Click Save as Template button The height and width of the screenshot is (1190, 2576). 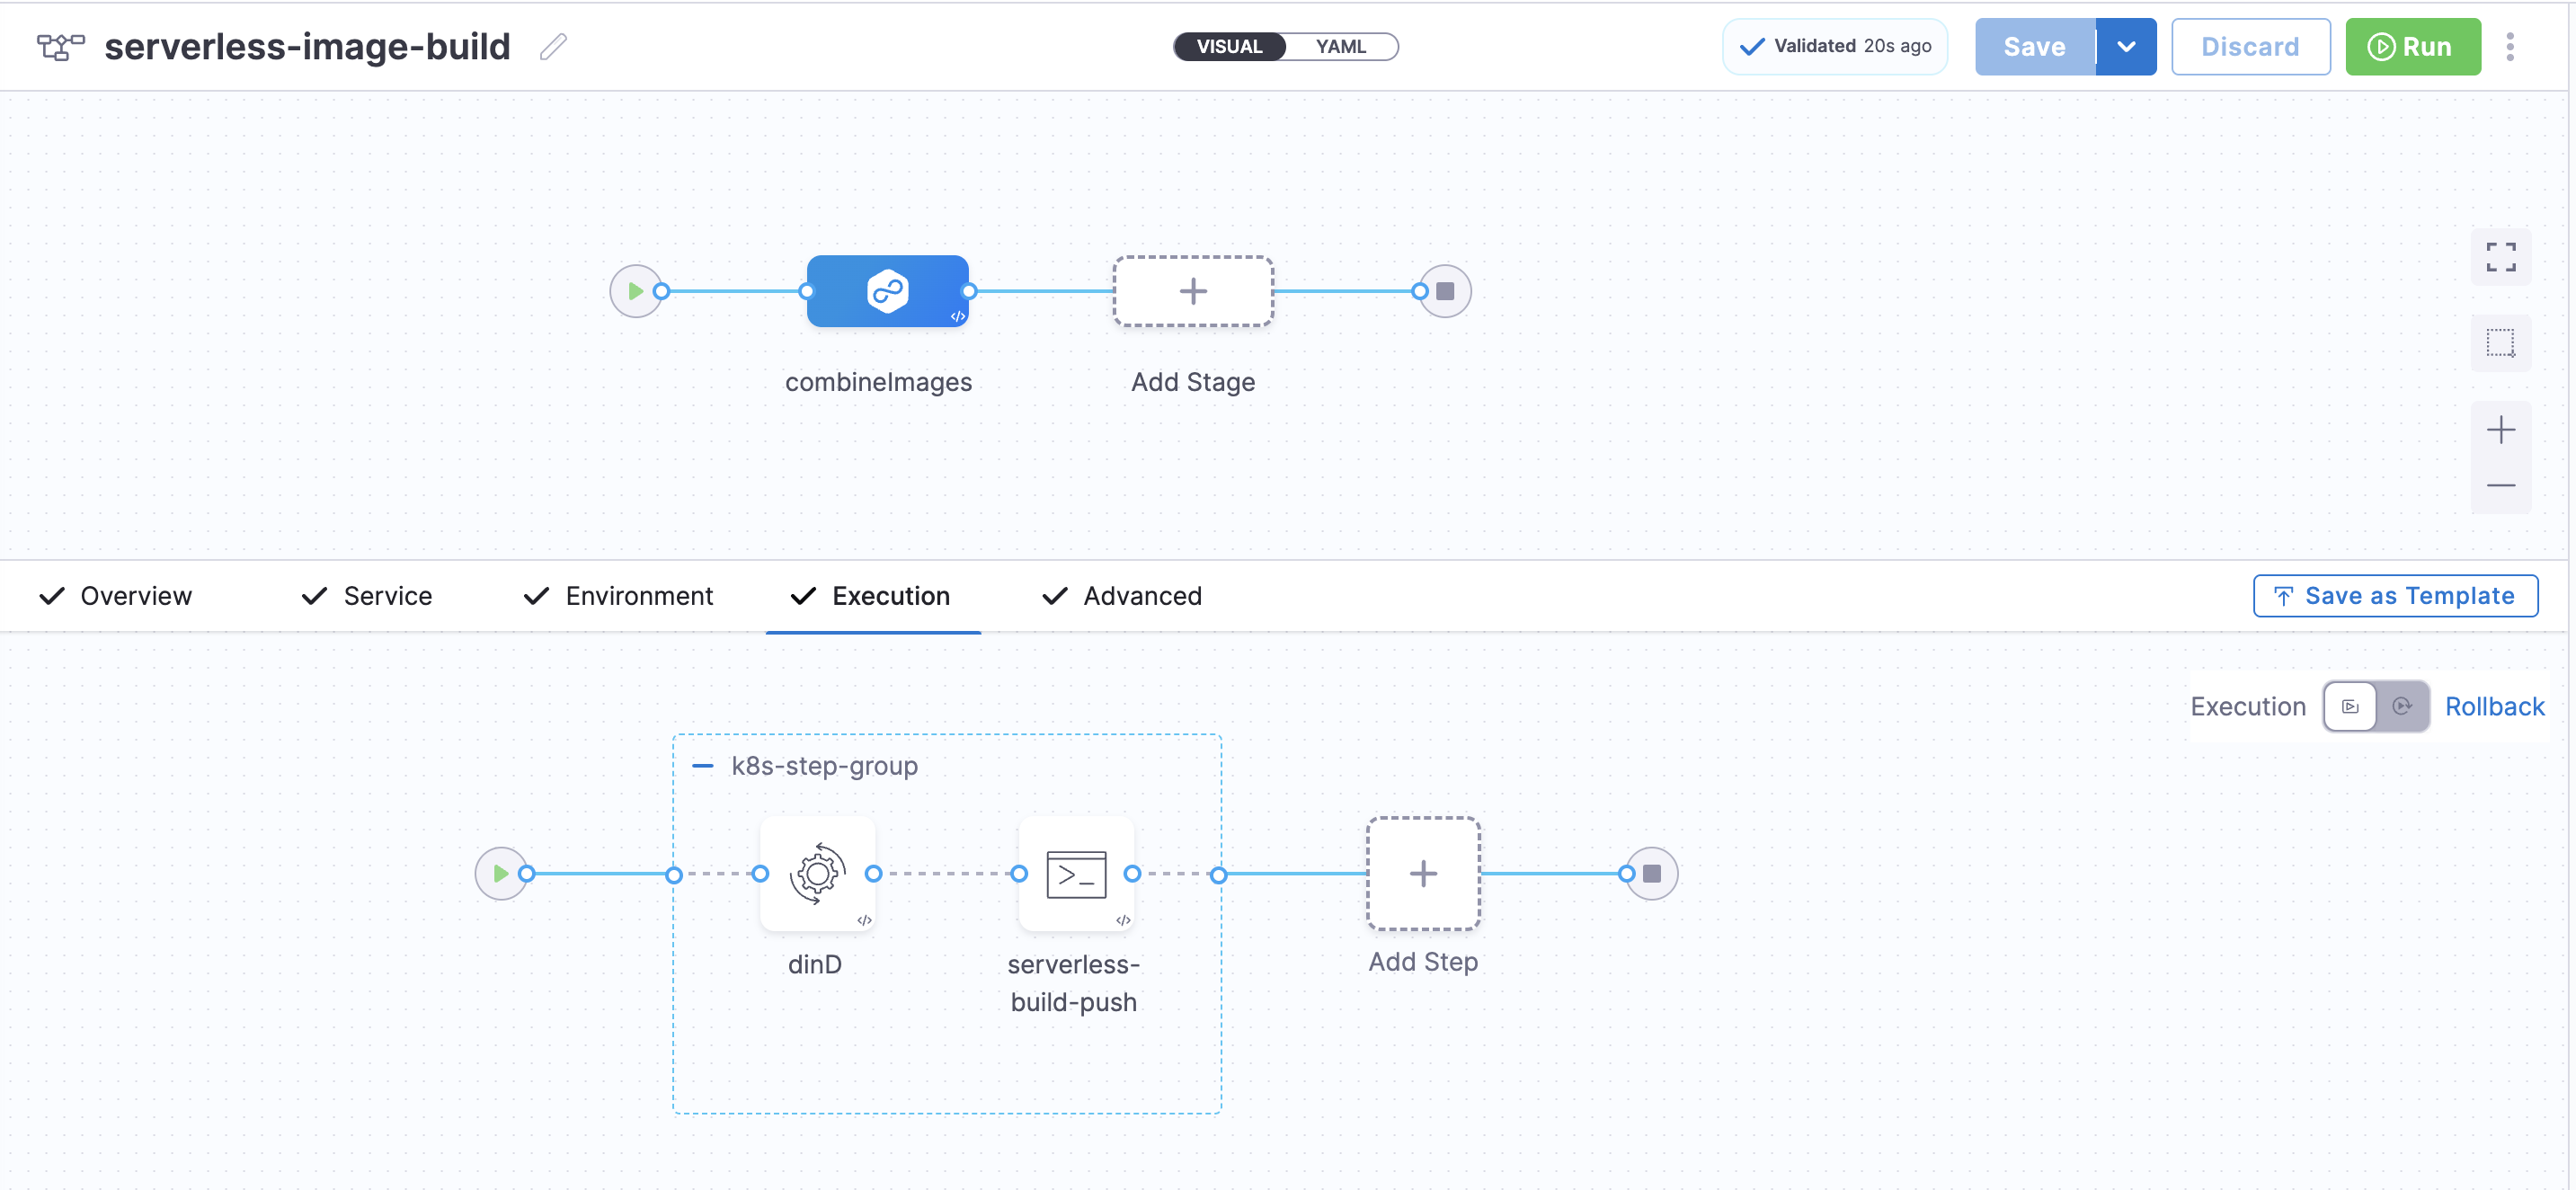[2394, 596]
